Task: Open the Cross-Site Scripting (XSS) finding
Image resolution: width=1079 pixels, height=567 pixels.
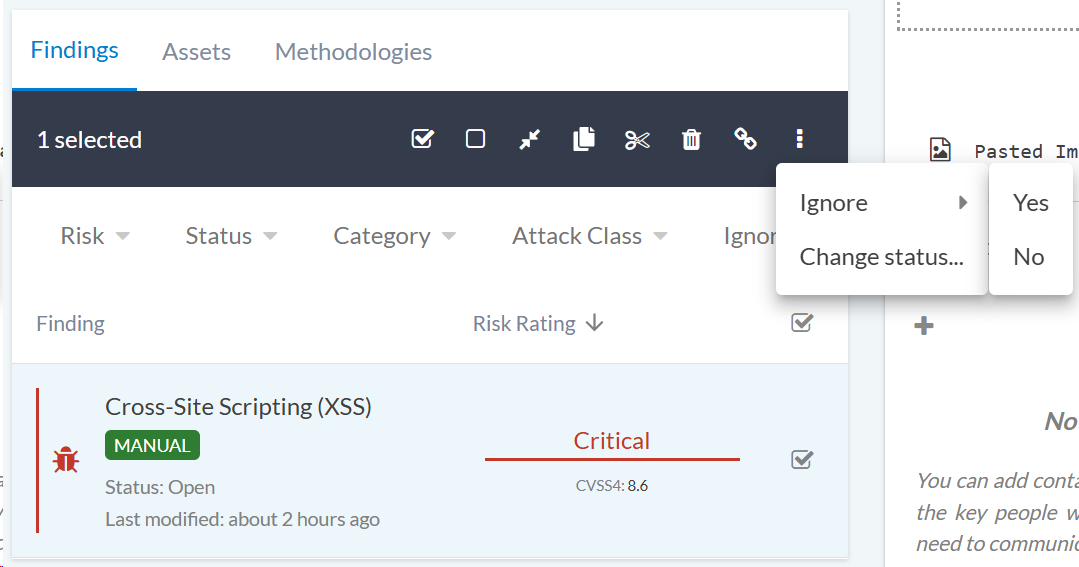Action: click(238, 407)
